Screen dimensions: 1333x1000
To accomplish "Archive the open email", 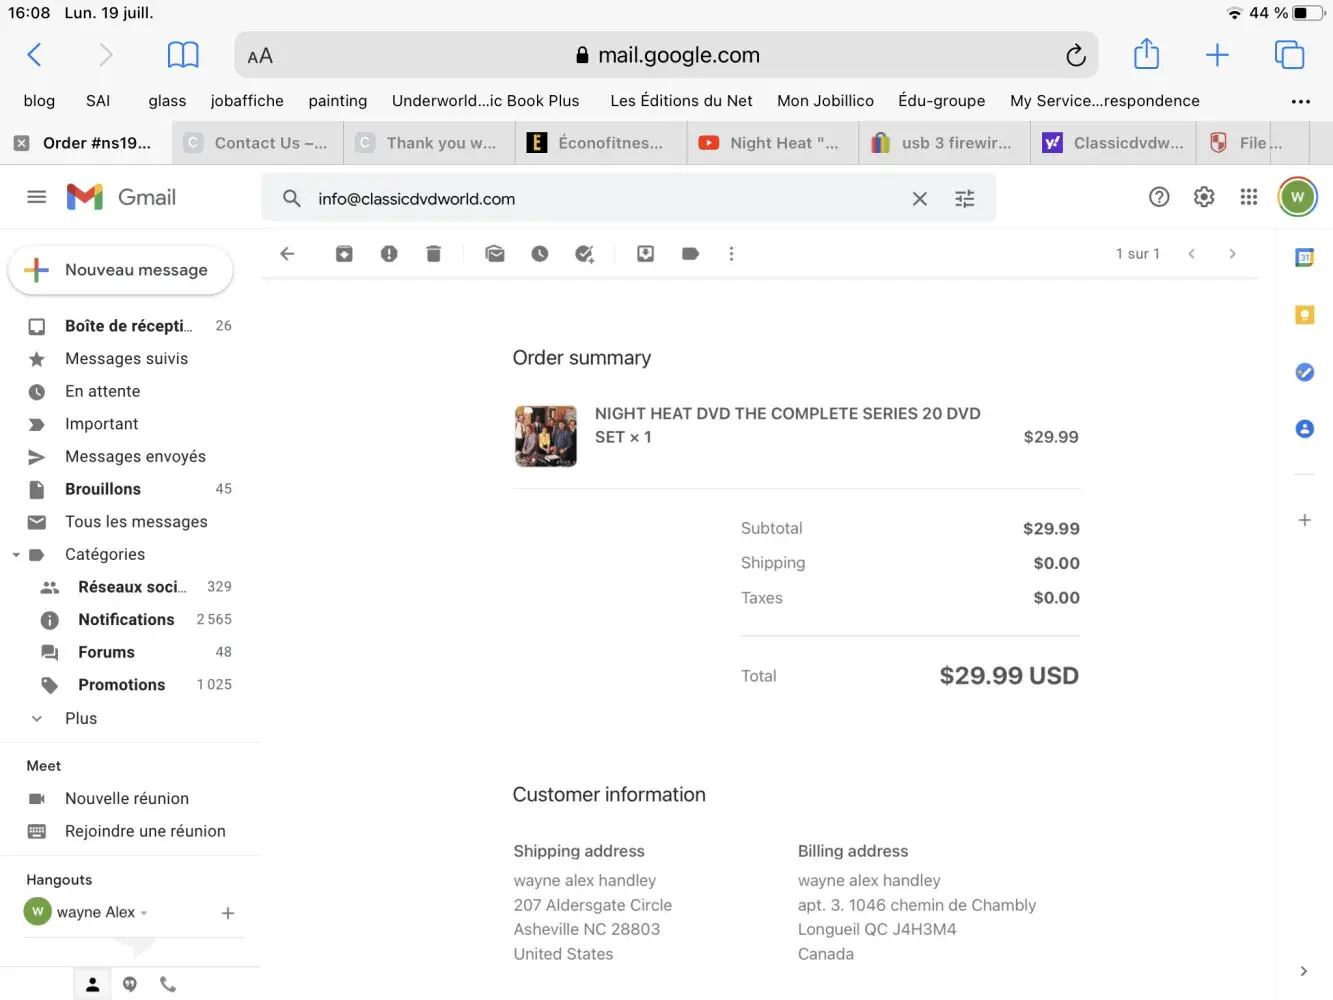I will coord(344,254).
